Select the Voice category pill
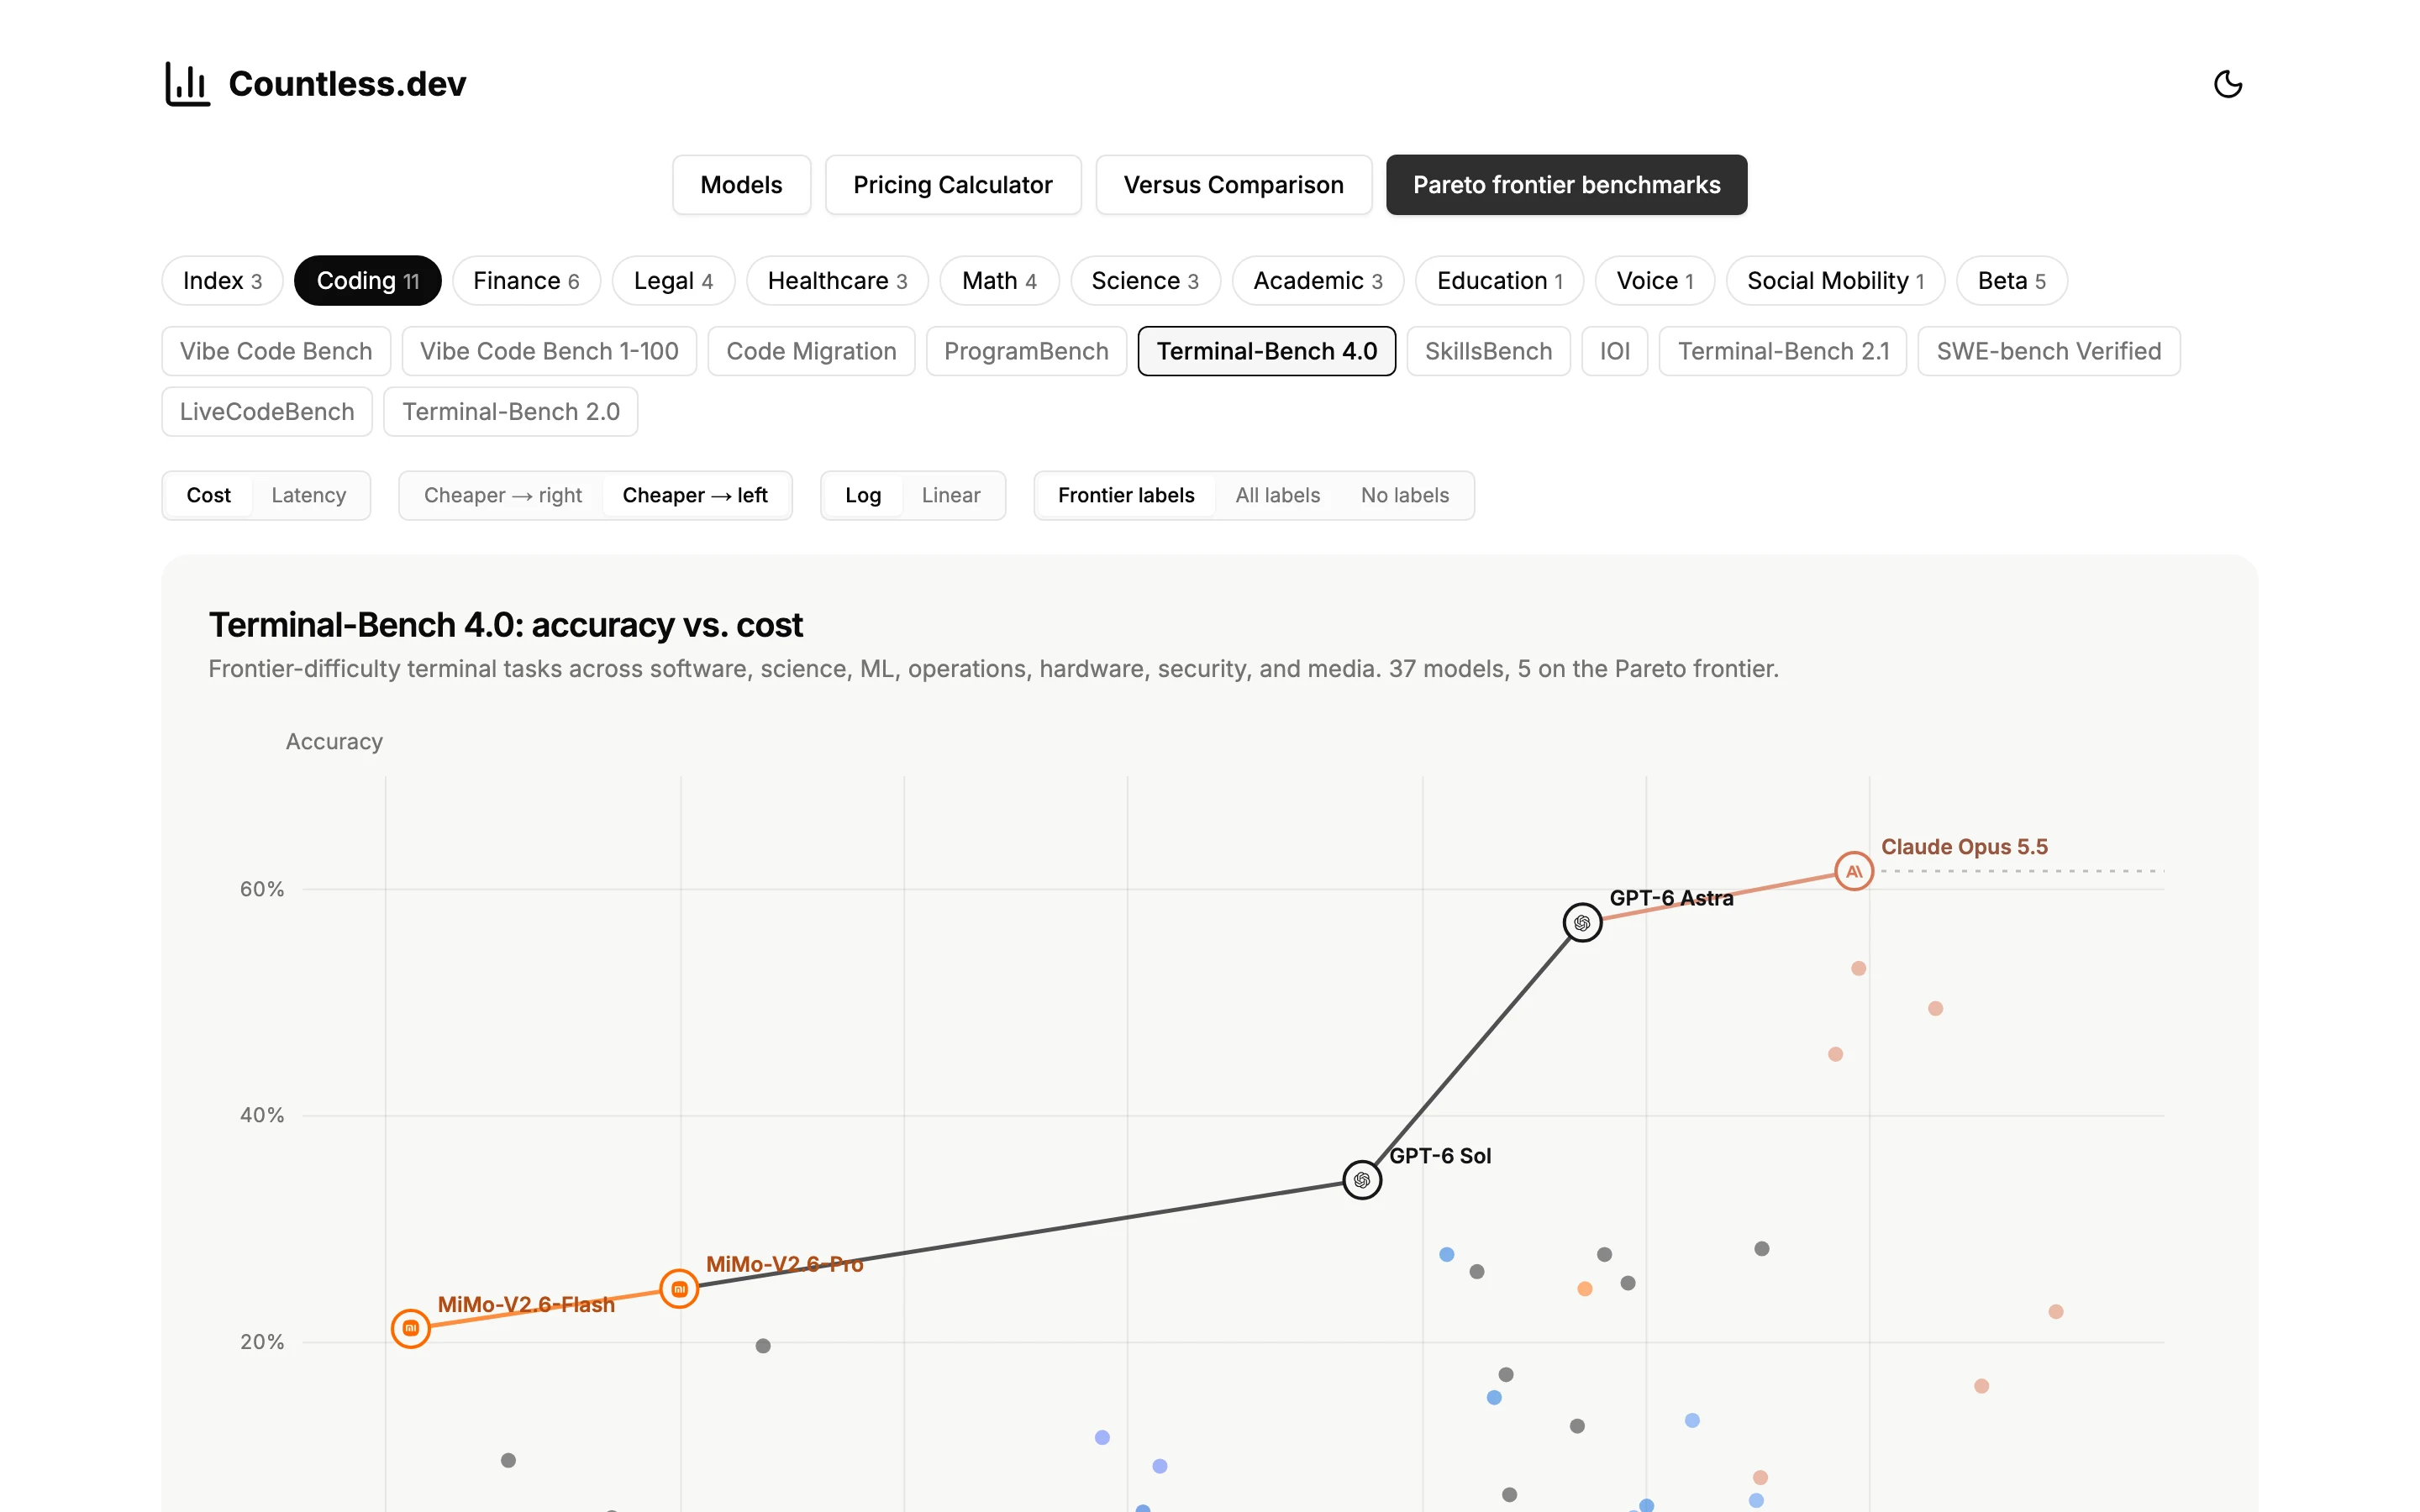 pyautogui.click(x=1654, y=281)
